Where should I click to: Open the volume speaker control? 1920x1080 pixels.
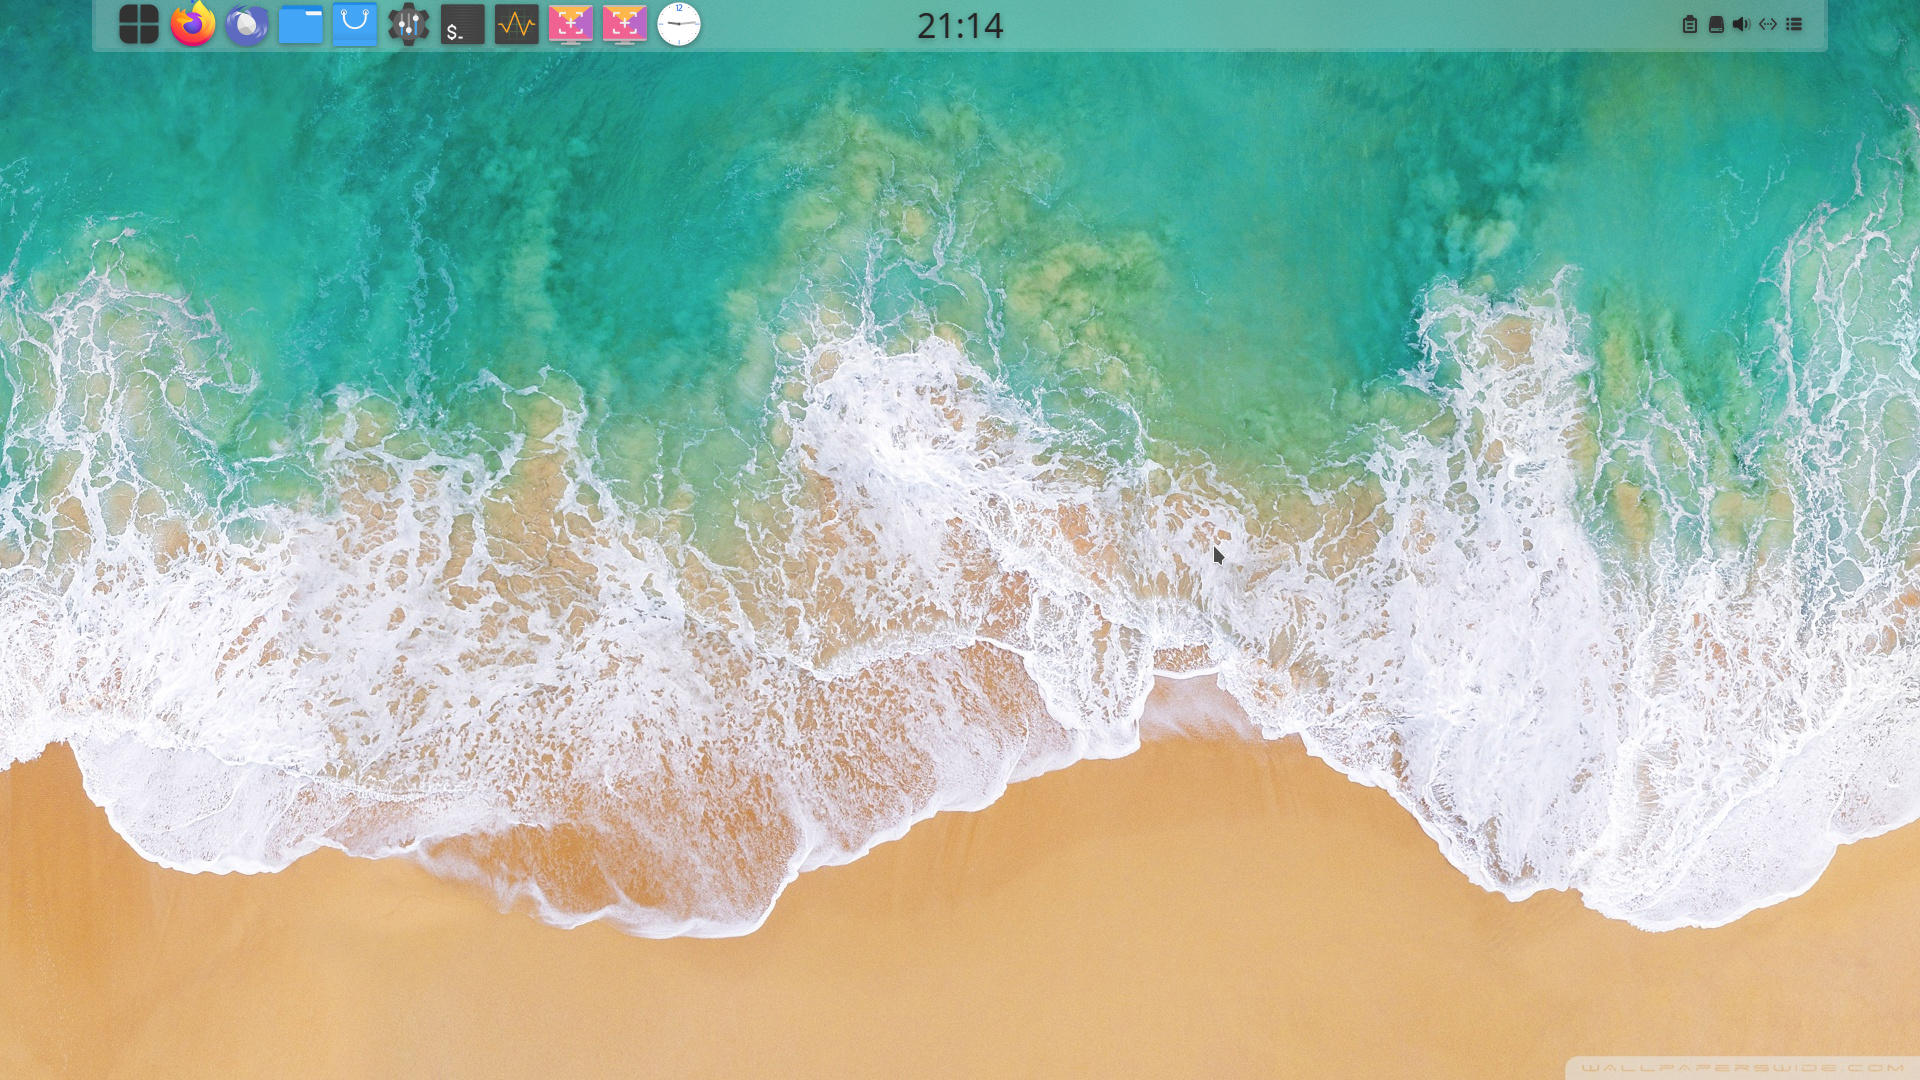click(1741, 25)
